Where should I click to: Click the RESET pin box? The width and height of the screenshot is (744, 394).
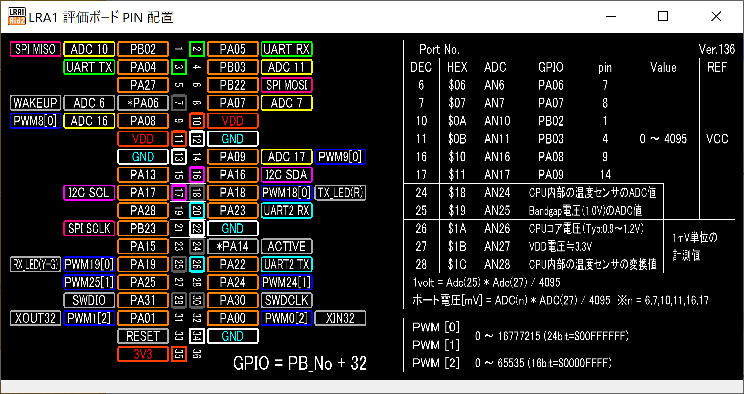tap(143, 336)
